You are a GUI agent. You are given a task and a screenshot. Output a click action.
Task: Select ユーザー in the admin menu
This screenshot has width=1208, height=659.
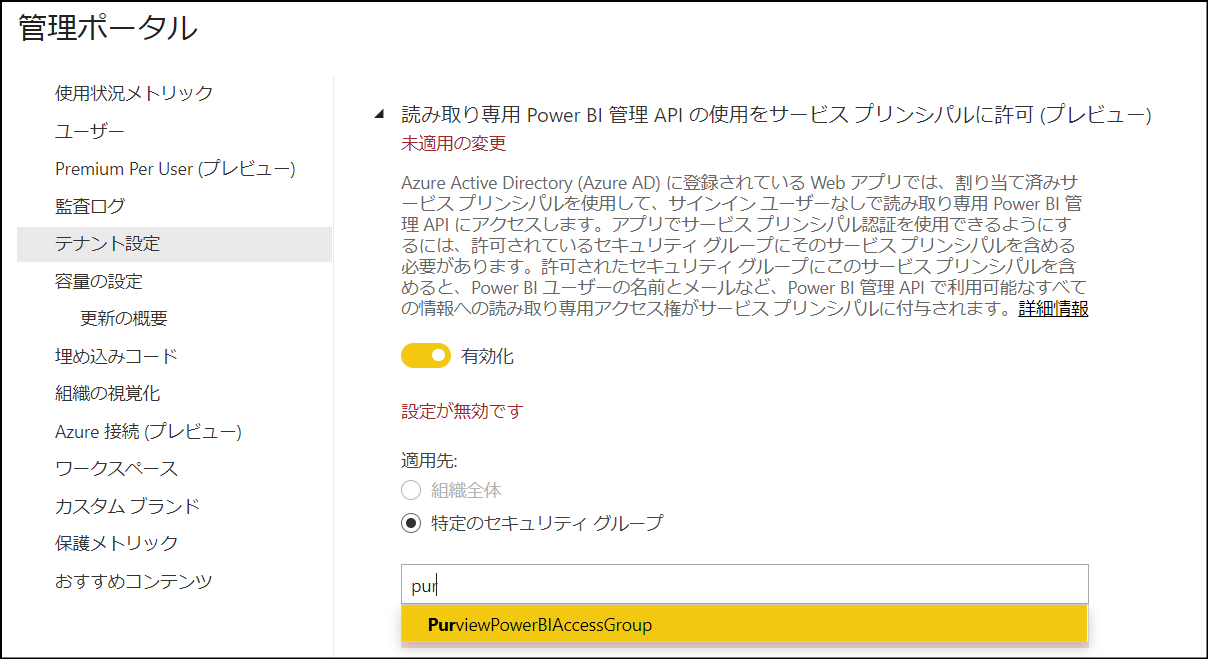pyautogui.click(x=89, y=131)
